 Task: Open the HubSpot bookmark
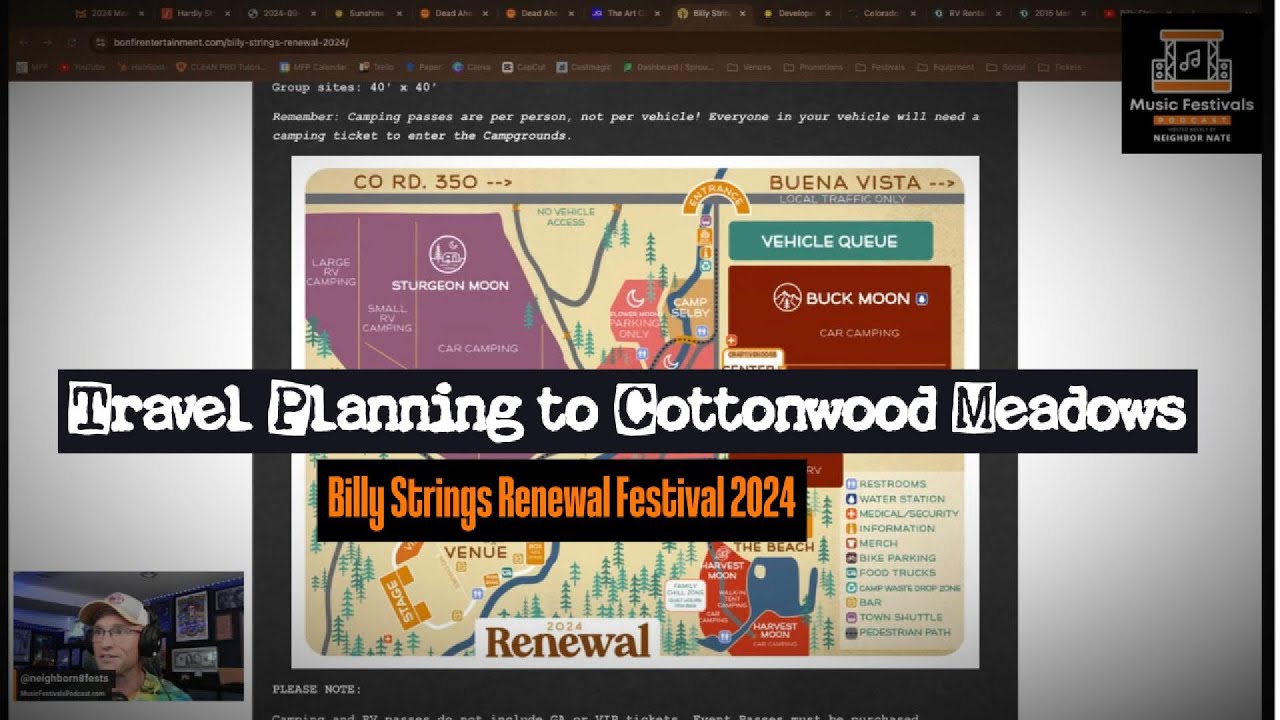tap(141, 67)
